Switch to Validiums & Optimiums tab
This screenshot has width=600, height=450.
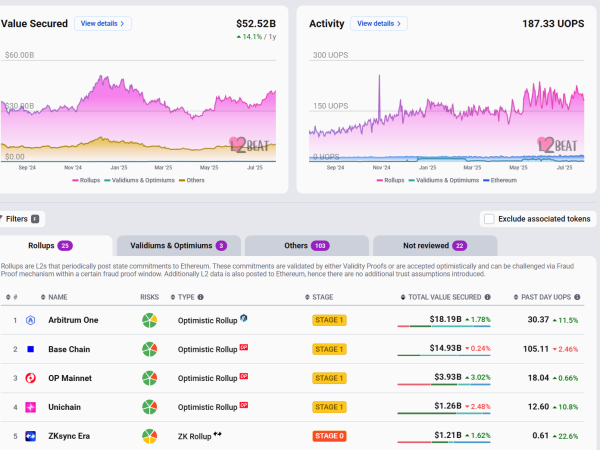point(179,246)
